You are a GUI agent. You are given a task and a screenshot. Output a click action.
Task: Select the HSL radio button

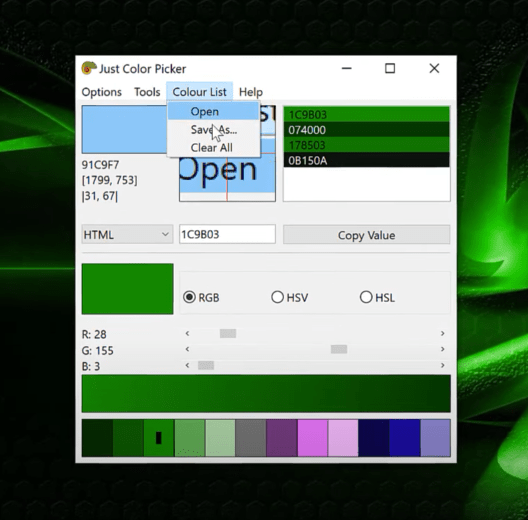tap(366, 297)
